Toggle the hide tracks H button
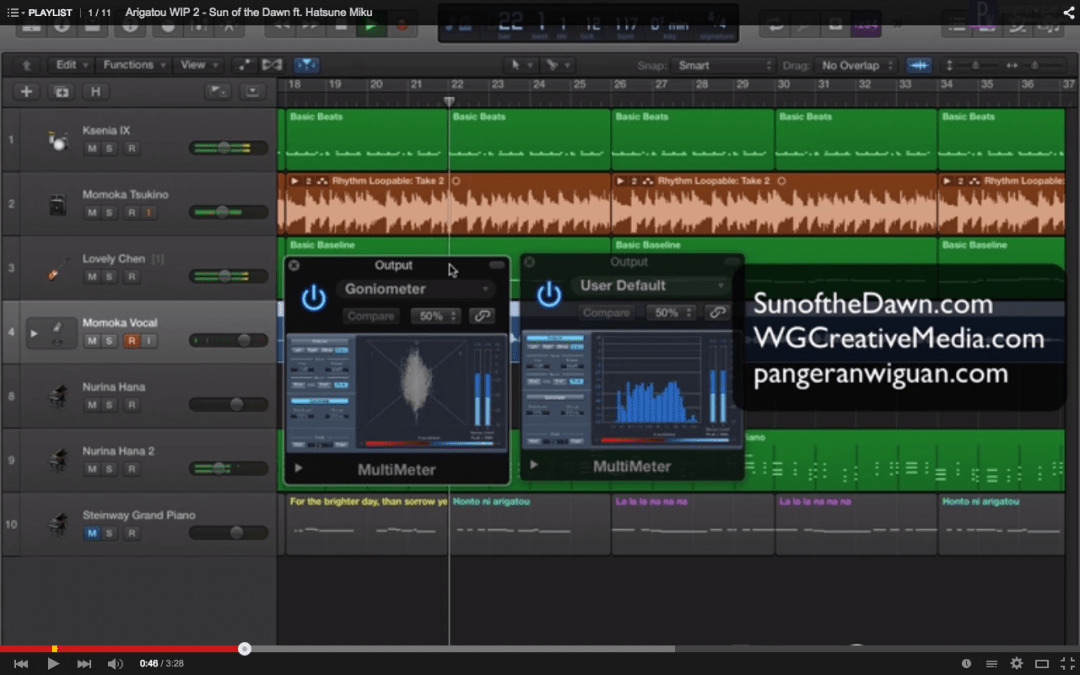 pyautogui.click(x=96, y=92)
